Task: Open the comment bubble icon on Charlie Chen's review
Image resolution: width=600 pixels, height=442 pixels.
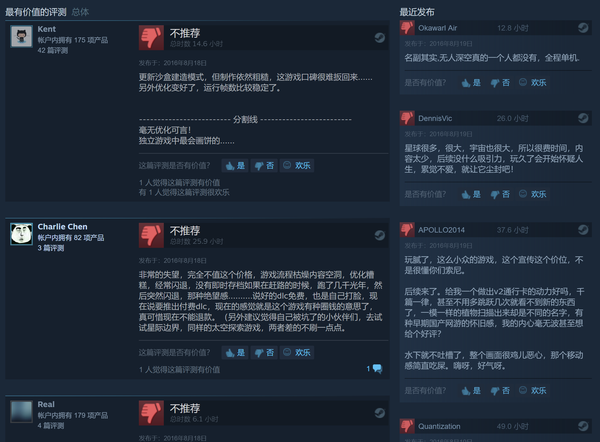Action: point(377,369)
